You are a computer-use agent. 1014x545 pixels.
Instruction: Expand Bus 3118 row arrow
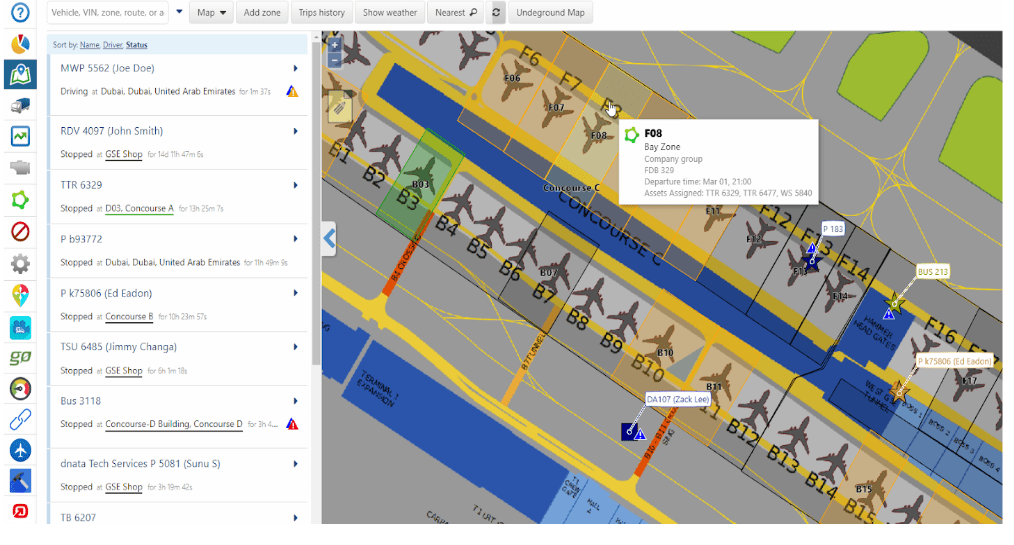click(296, 401)
